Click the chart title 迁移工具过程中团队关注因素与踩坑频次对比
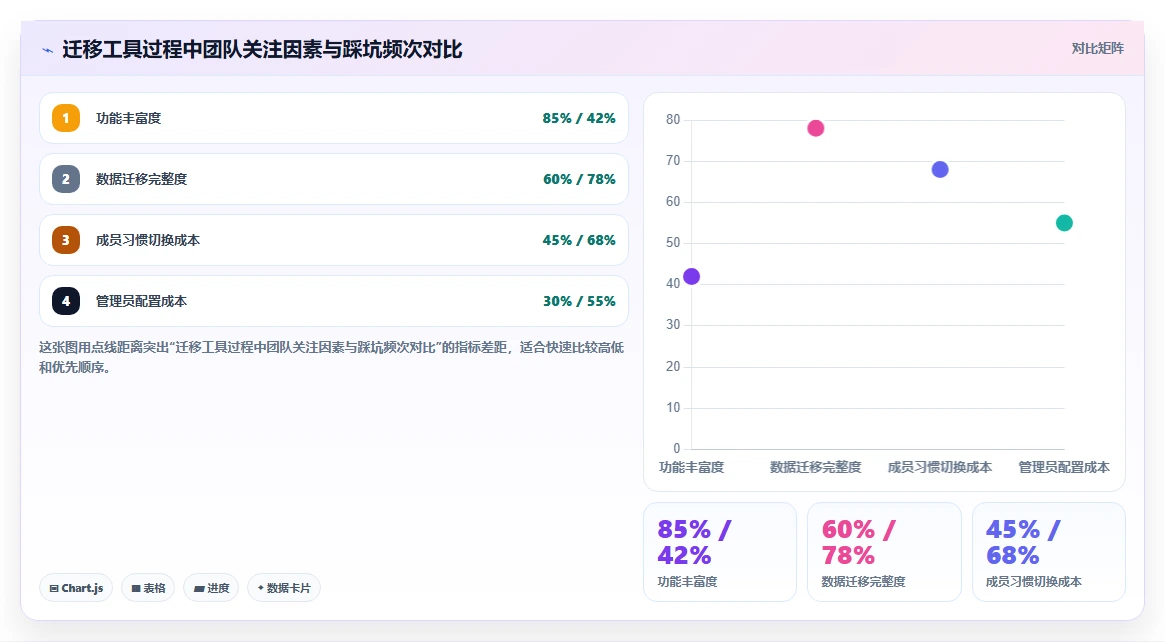The height and width of the screenshot is (642, 1165). pyautogui.click(x=262, y=50)
